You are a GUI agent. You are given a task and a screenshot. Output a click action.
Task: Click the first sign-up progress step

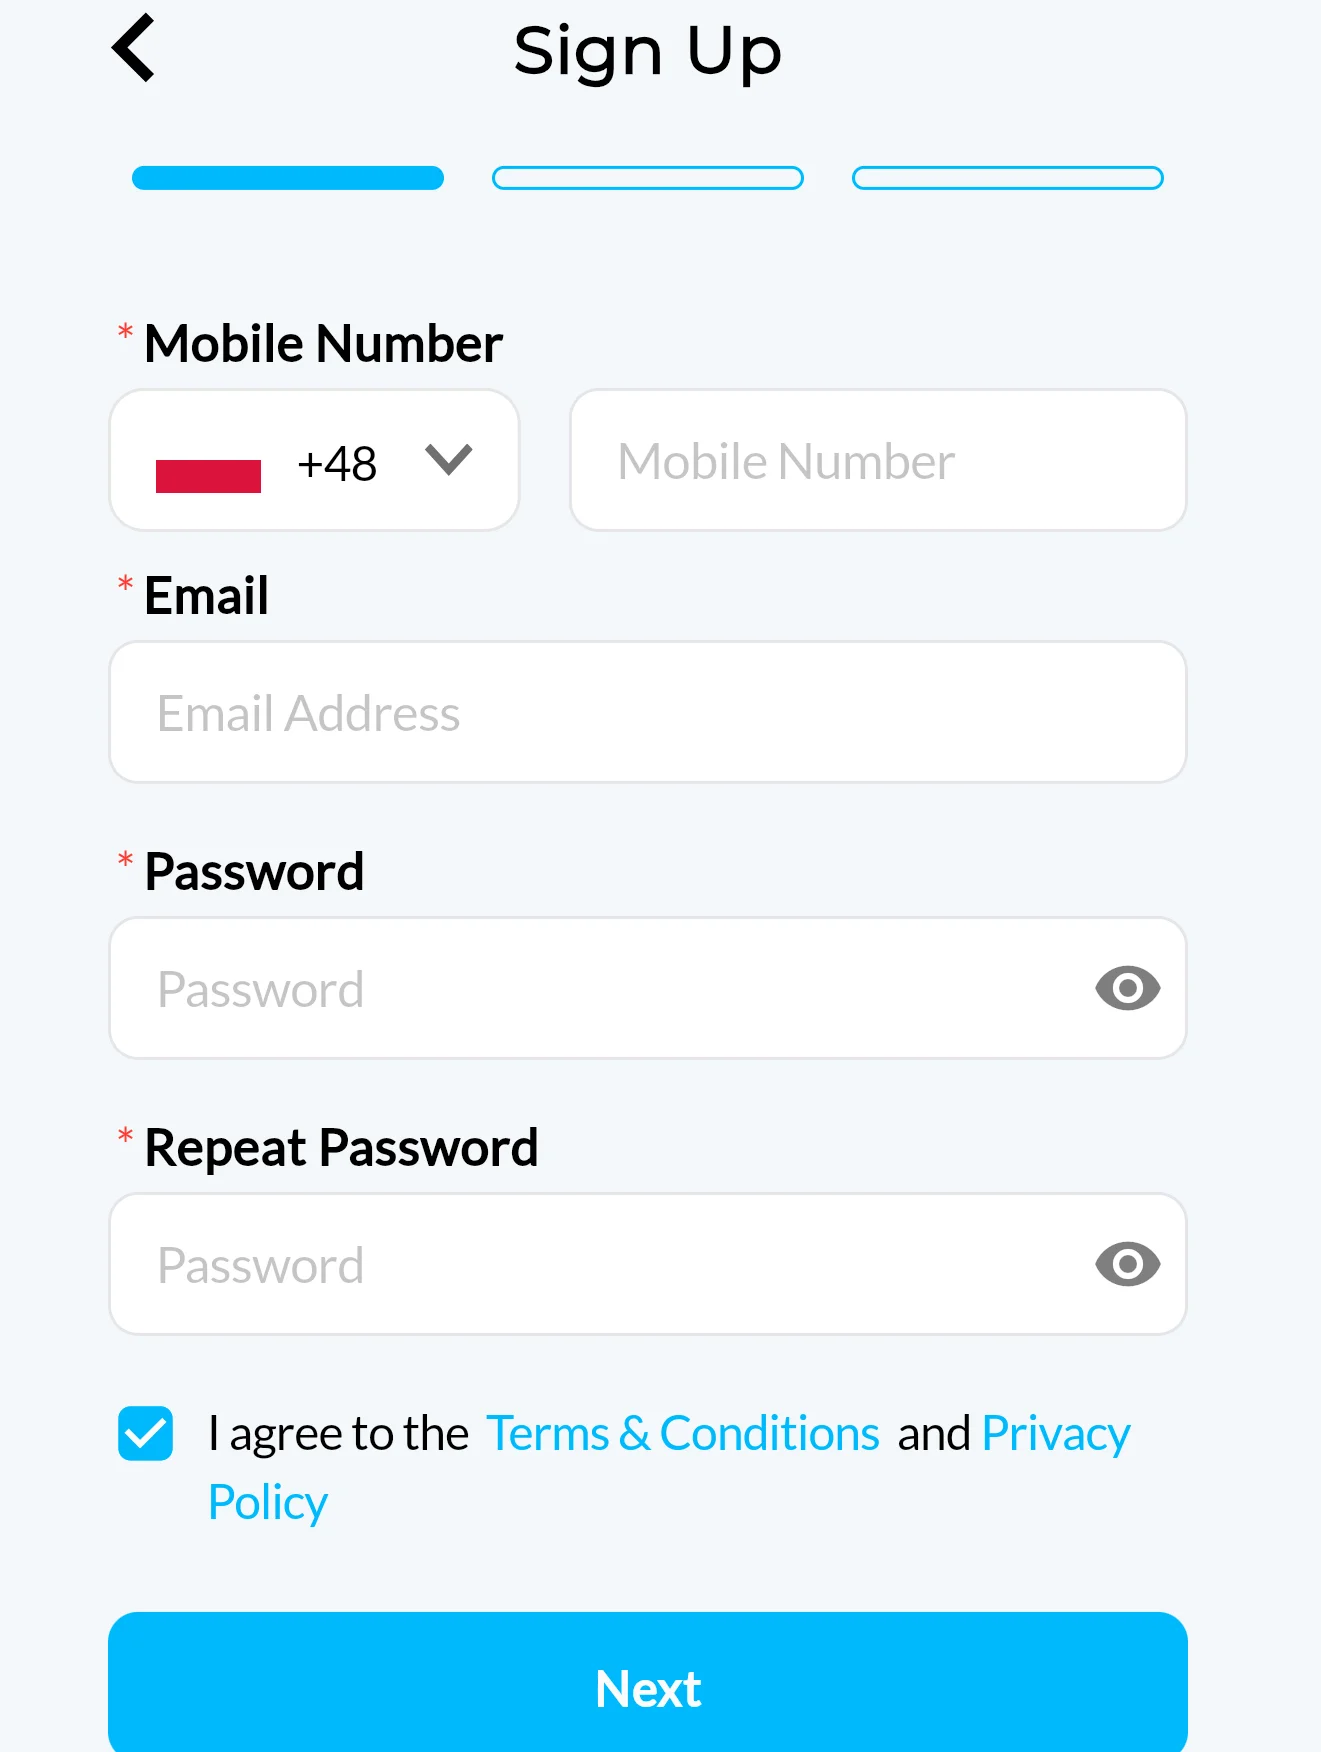click(x=288, y=178)
